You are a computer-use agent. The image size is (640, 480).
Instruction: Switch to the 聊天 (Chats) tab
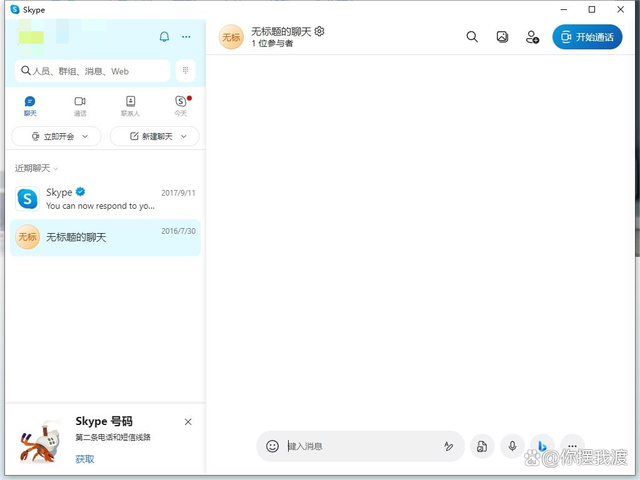[x=30, y=106]
